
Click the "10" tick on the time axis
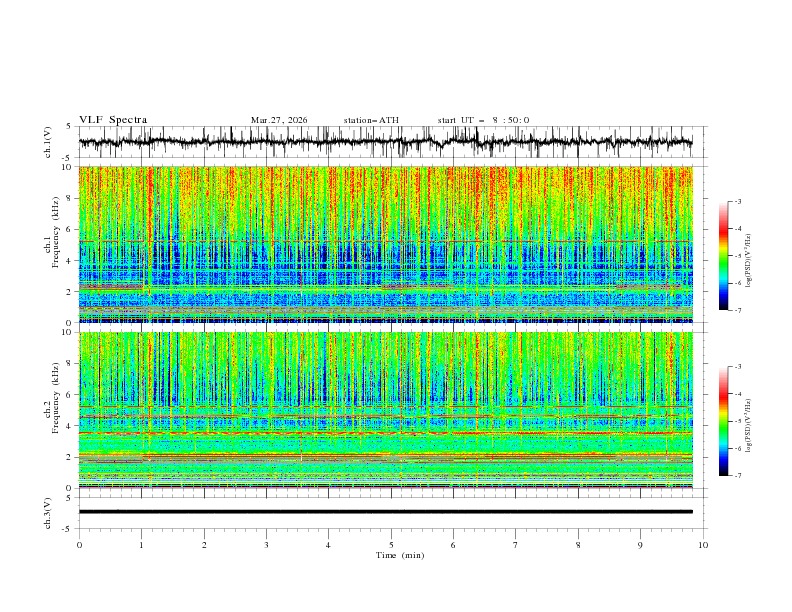(x=703, y=545)
